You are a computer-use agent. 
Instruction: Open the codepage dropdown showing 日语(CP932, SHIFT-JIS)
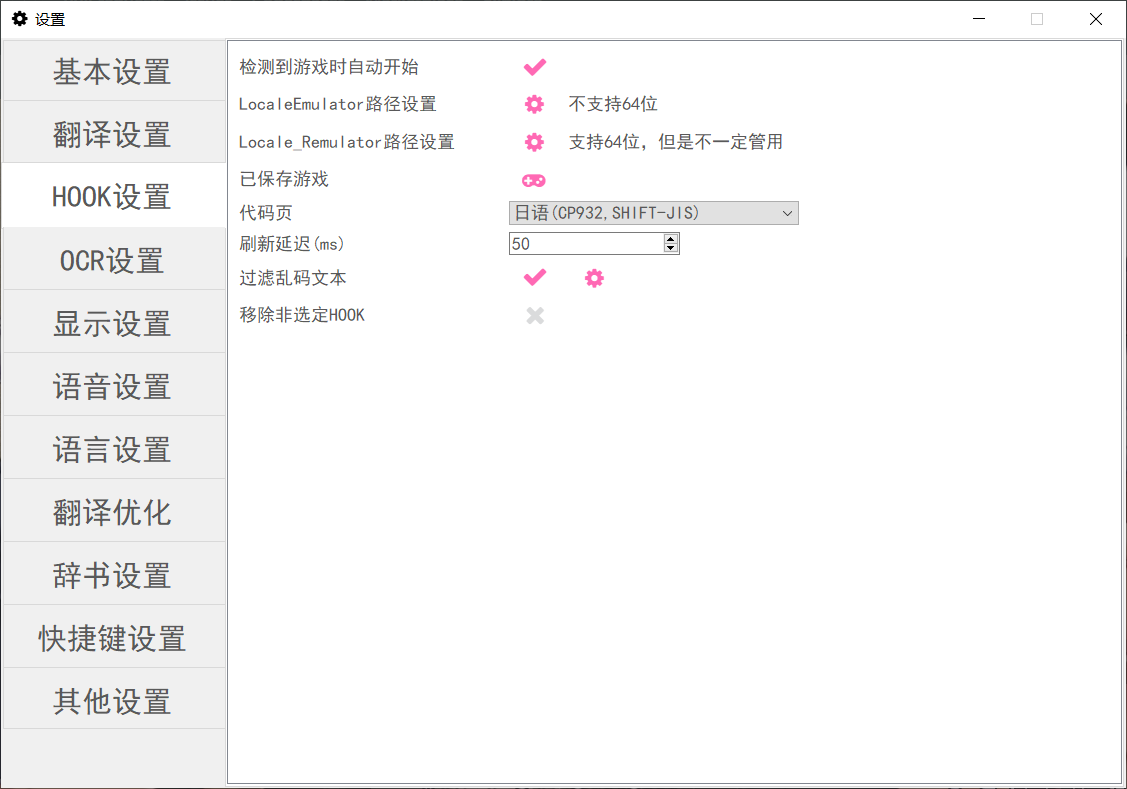(x=653, y=212)
